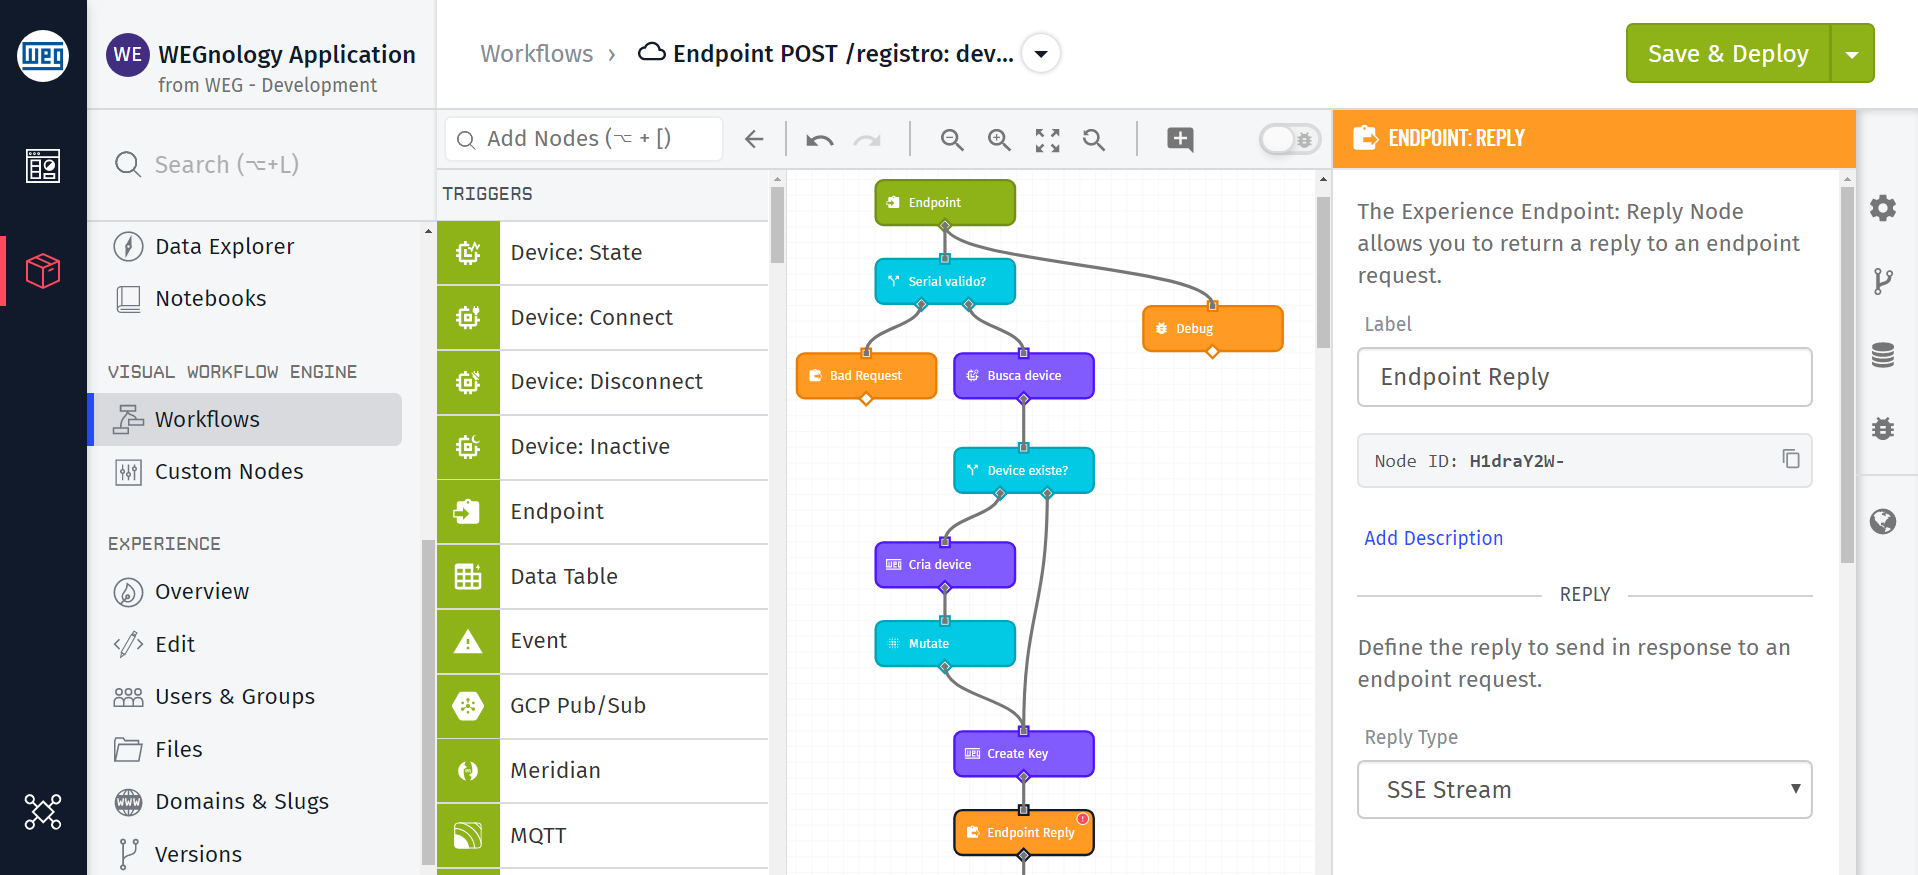Choose Meridian trigger from palette

tap(603, 771)
